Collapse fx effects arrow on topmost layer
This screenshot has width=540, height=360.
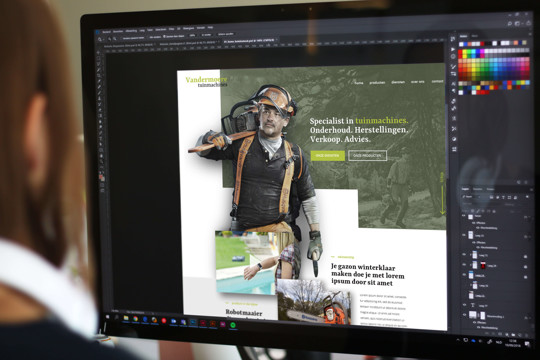click(530, 217)
